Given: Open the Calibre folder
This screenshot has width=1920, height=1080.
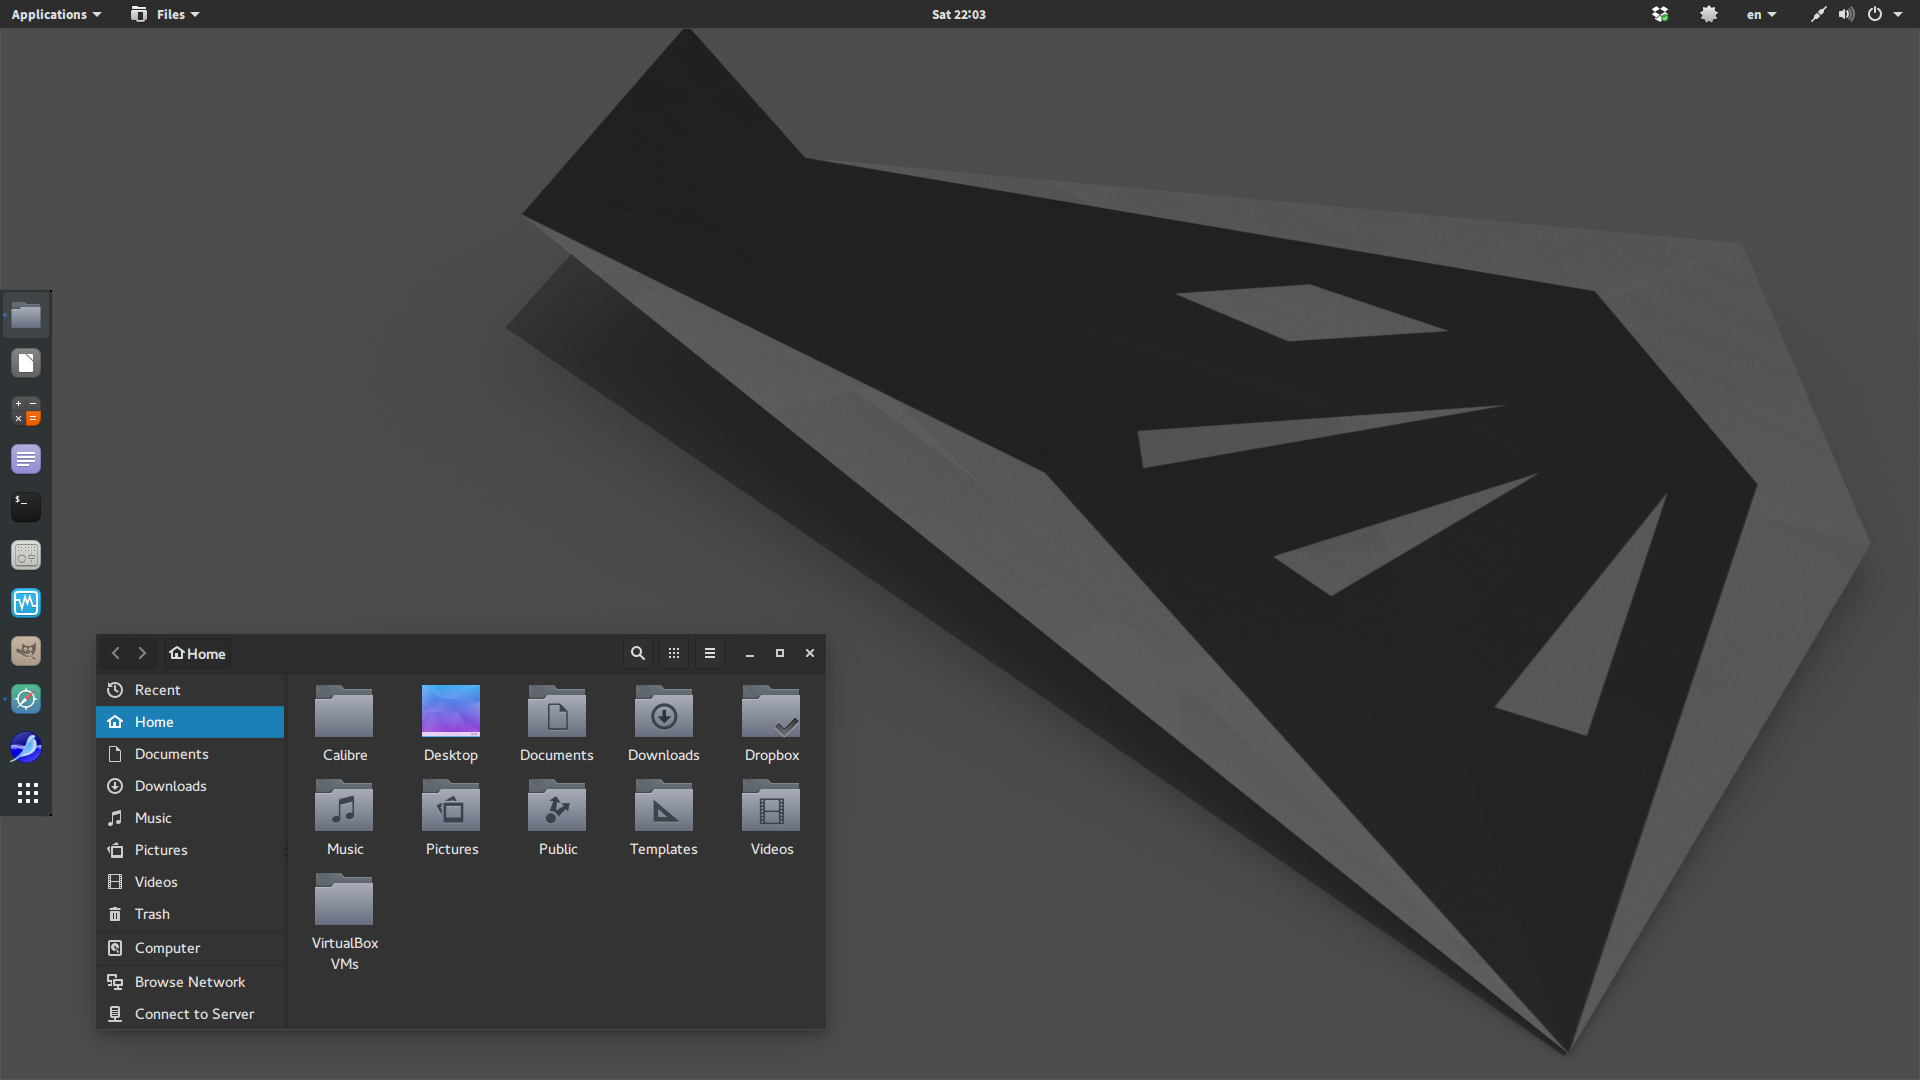Looking at the screenshot, I should (345, 725).
